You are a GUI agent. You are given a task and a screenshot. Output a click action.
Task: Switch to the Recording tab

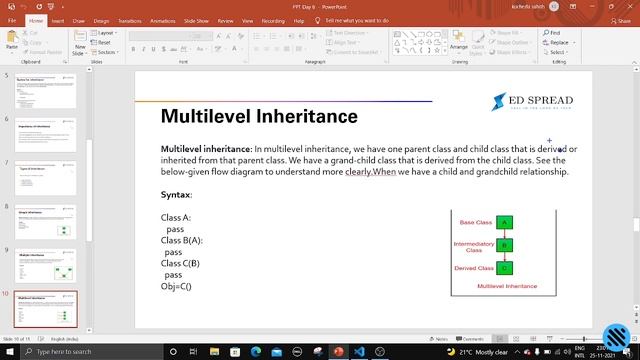click(273, 21)
